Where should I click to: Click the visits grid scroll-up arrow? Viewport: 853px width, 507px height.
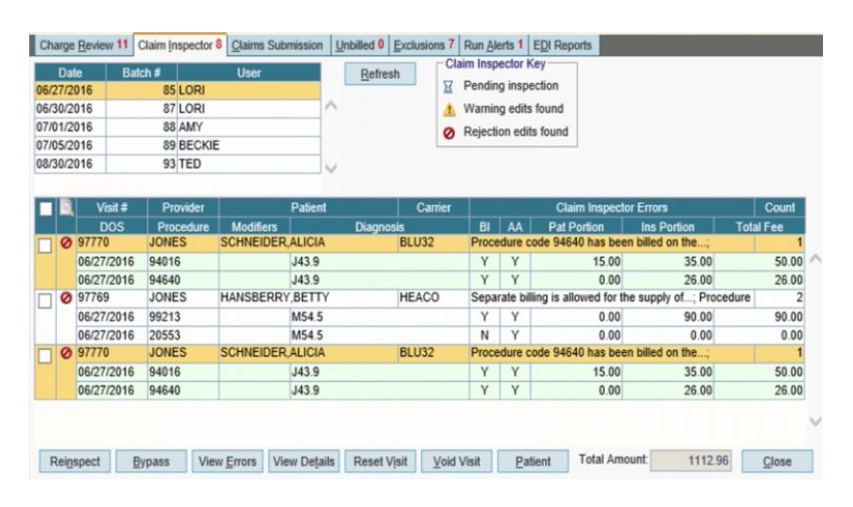pyautogui.click(x=815, y=259)
